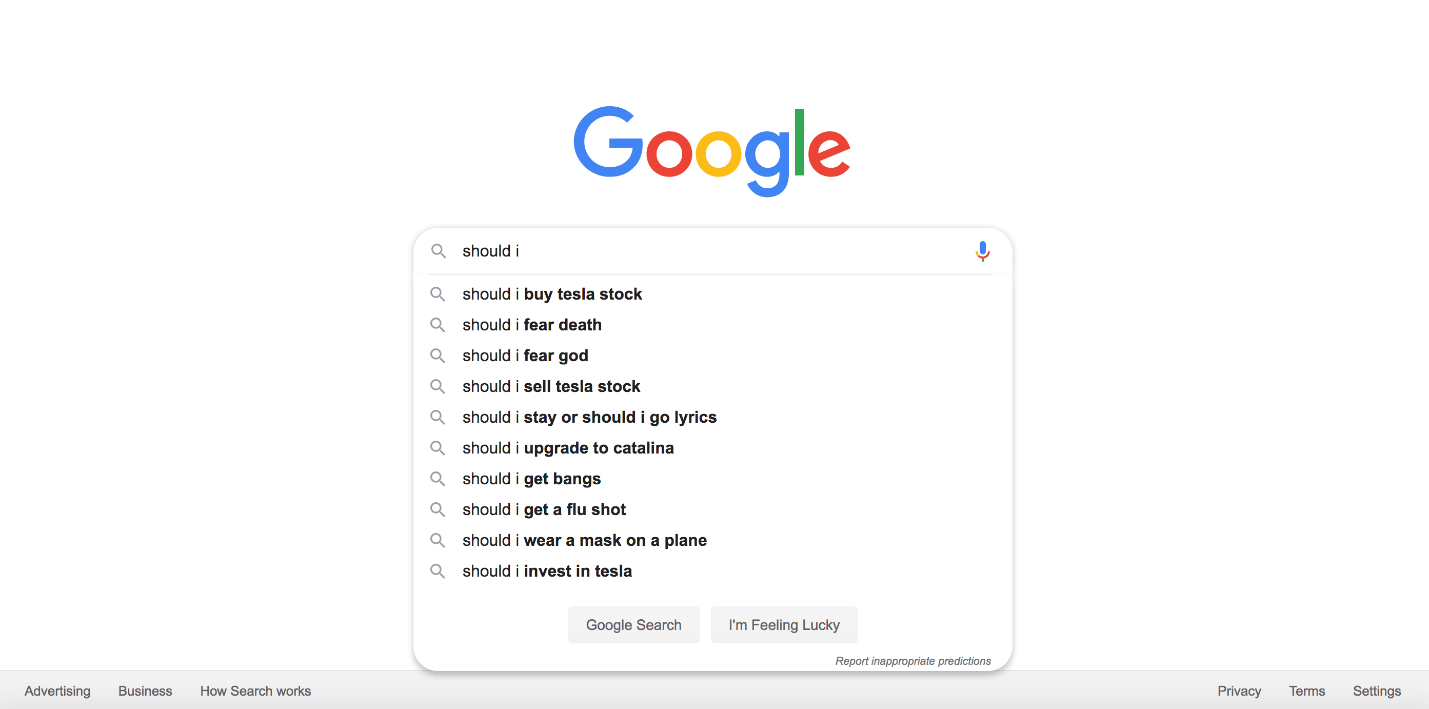Choose 'should i sell tesla stock' suggestion
1429x709 pixels.
[551, 387]
